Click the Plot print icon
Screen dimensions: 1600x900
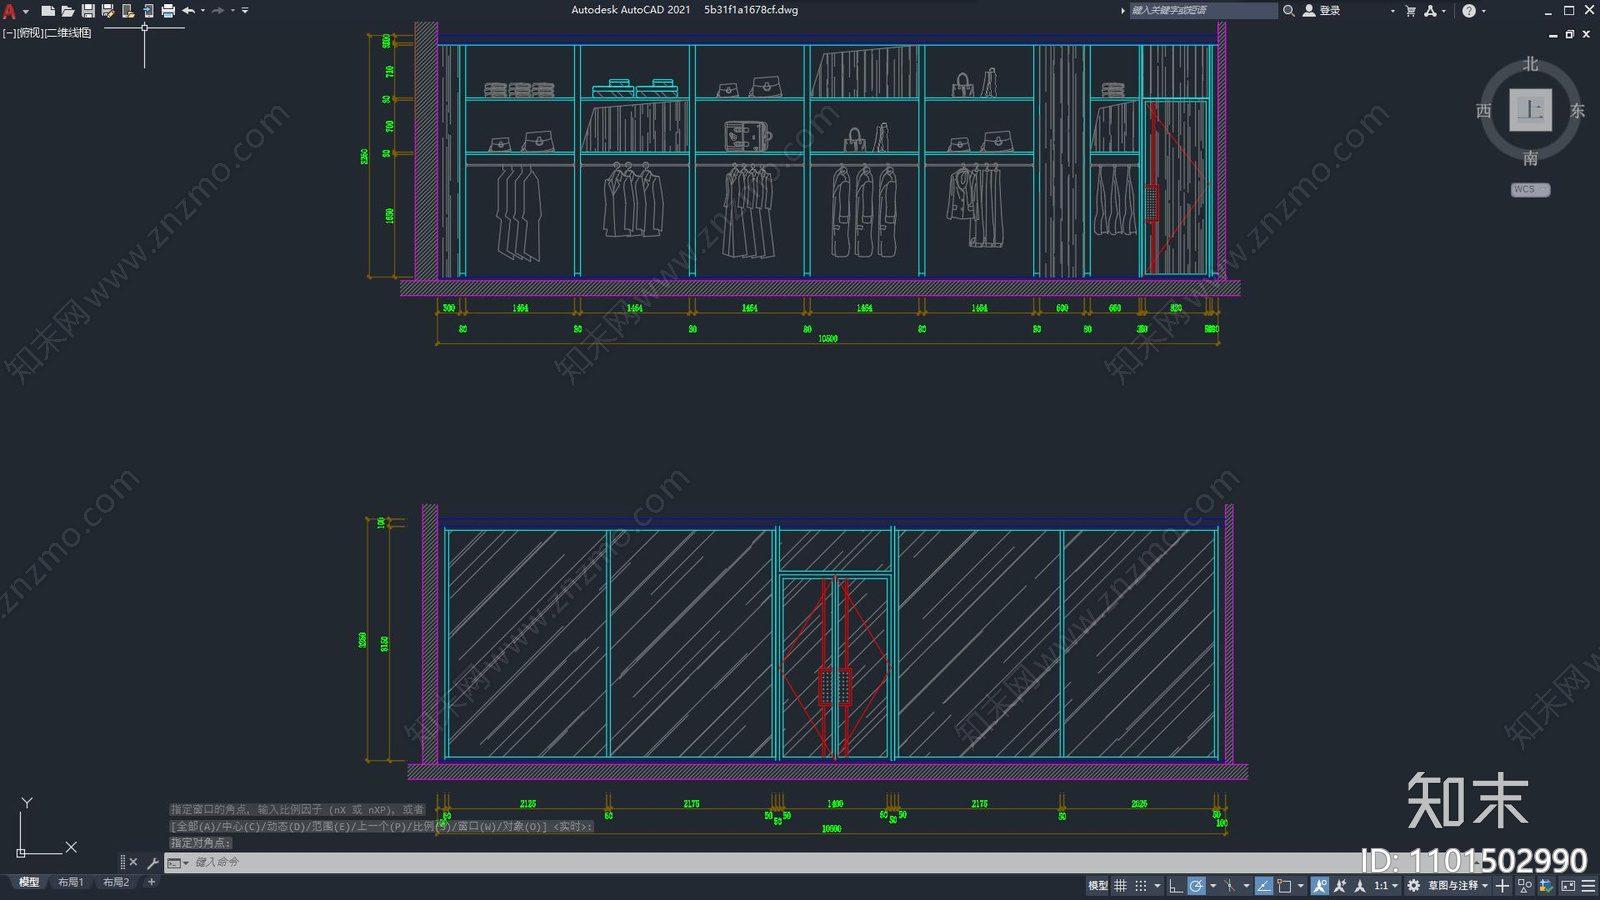click(x=167, y=10)
